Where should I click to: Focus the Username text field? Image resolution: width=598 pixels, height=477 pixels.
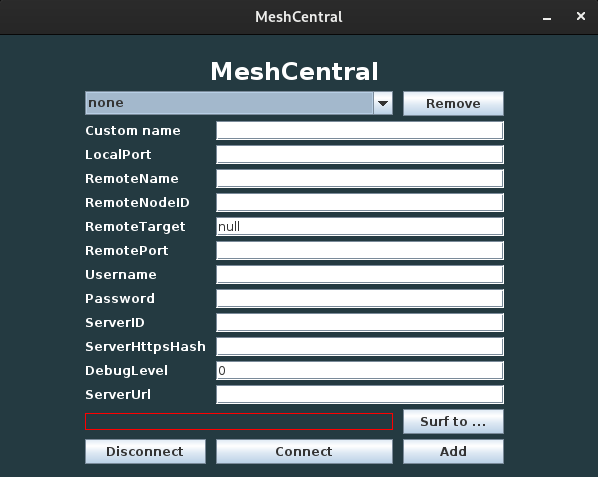coord(360,275)
